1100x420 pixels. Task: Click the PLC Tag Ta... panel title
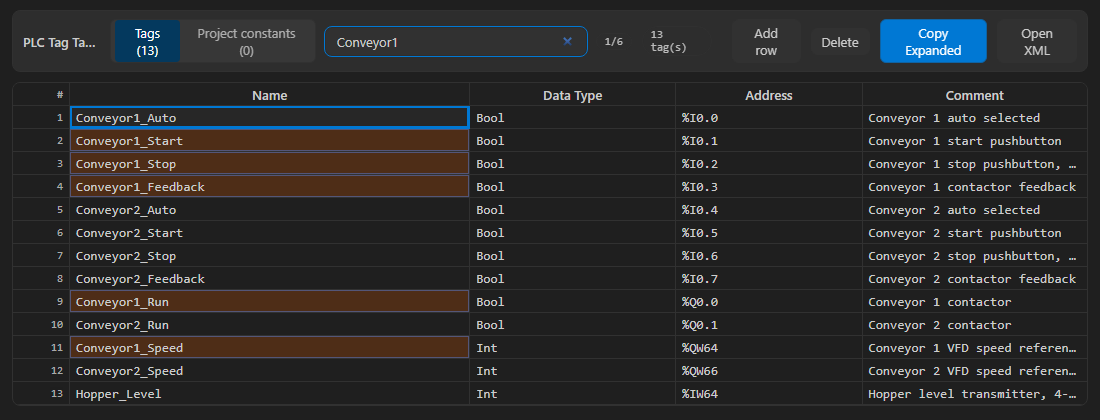[x=59, y=42]
